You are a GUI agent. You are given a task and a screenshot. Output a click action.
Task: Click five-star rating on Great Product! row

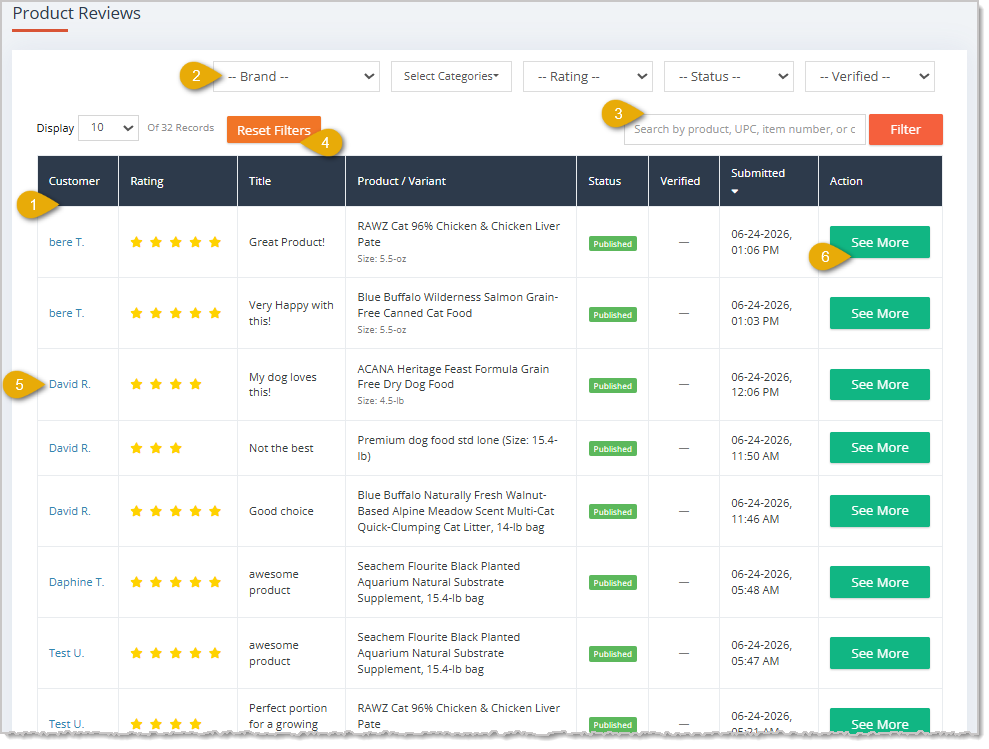(x=175, y=242)
